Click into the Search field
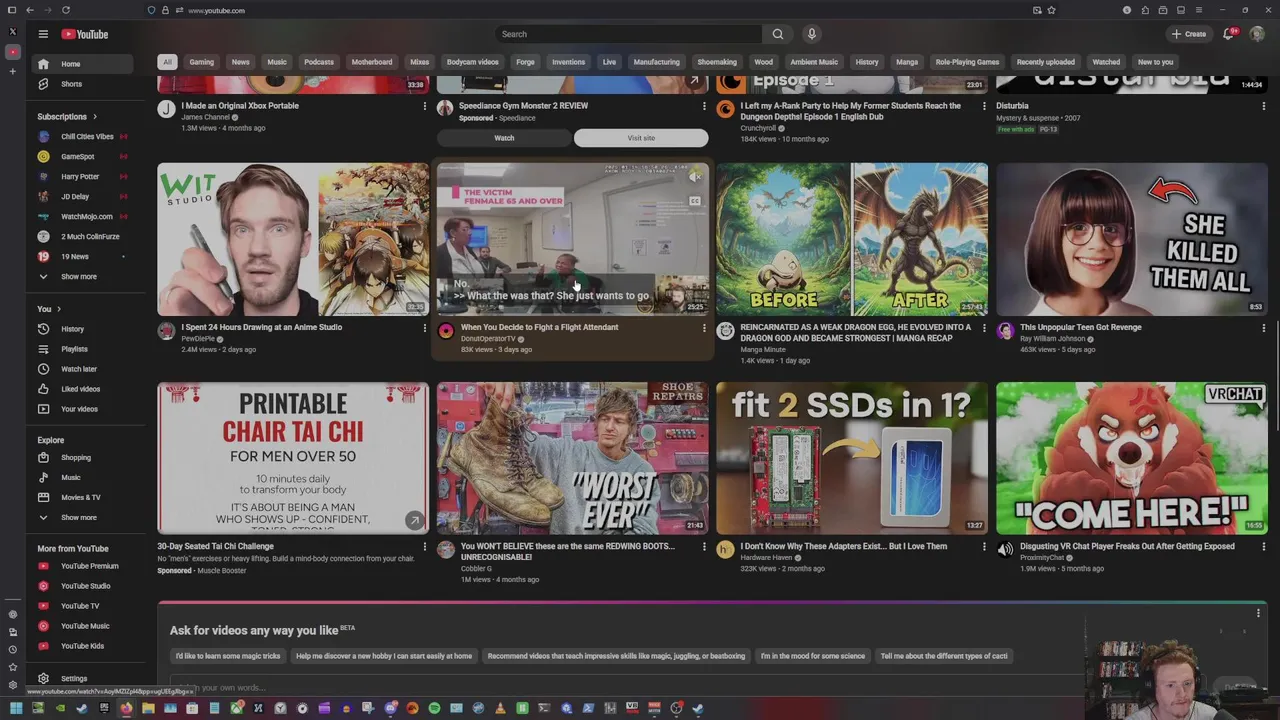The height and width of the screenshot is (720, 1280). pyautogui.click(x=628, y=34)
